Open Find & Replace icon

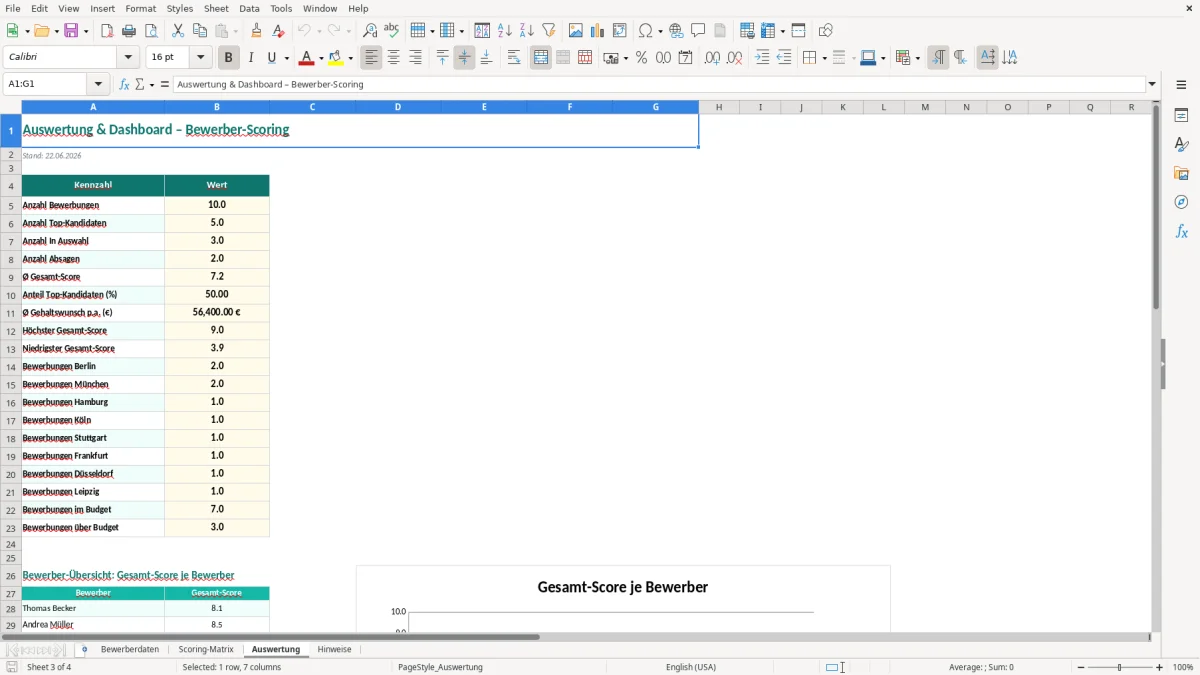(x=370, y=31)
